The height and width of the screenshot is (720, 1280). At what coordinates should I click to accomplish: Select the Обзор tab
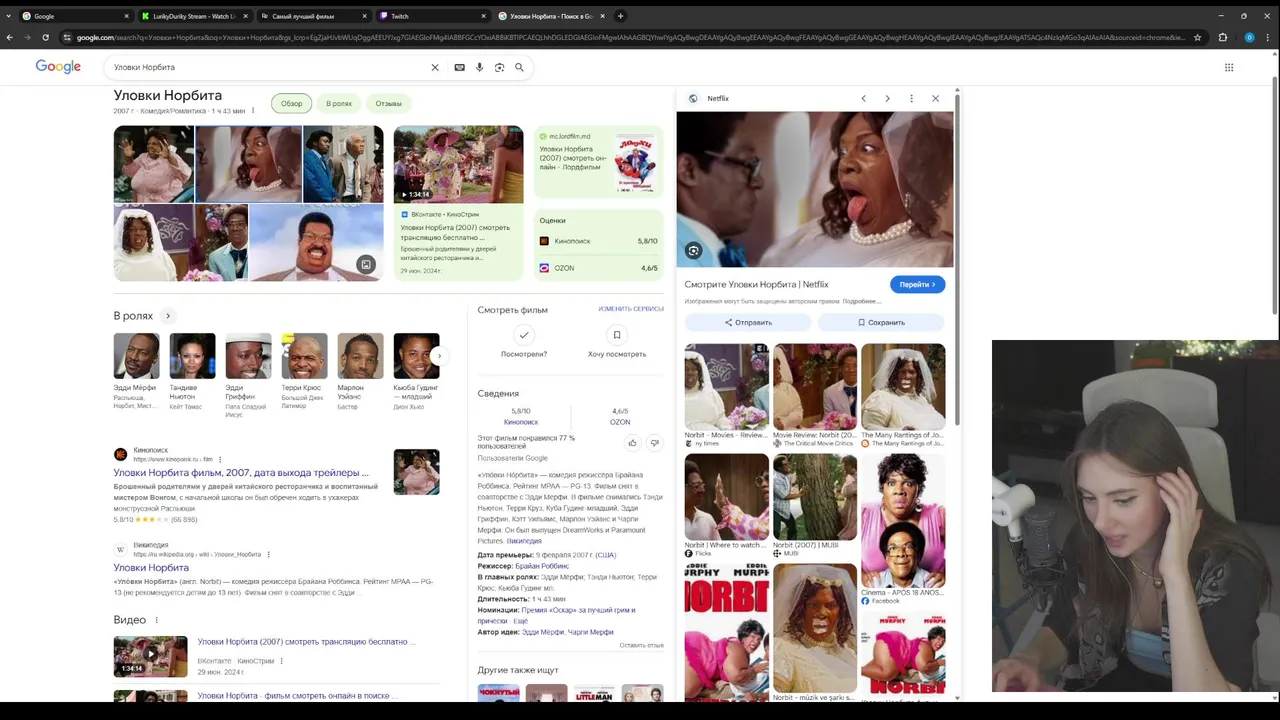(x=291, y=103)
